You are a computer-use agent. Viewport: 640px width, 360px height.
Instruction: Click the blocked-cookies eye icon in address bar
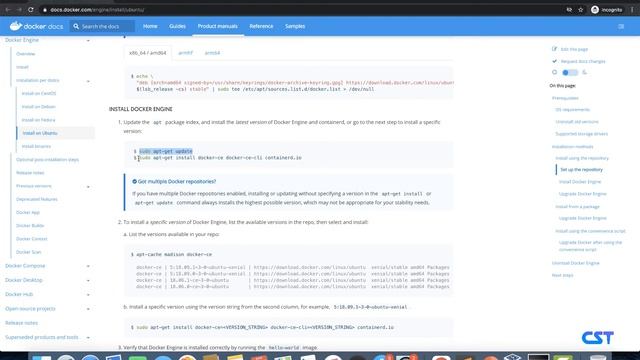pyautogui.click(x=569, y=10)
